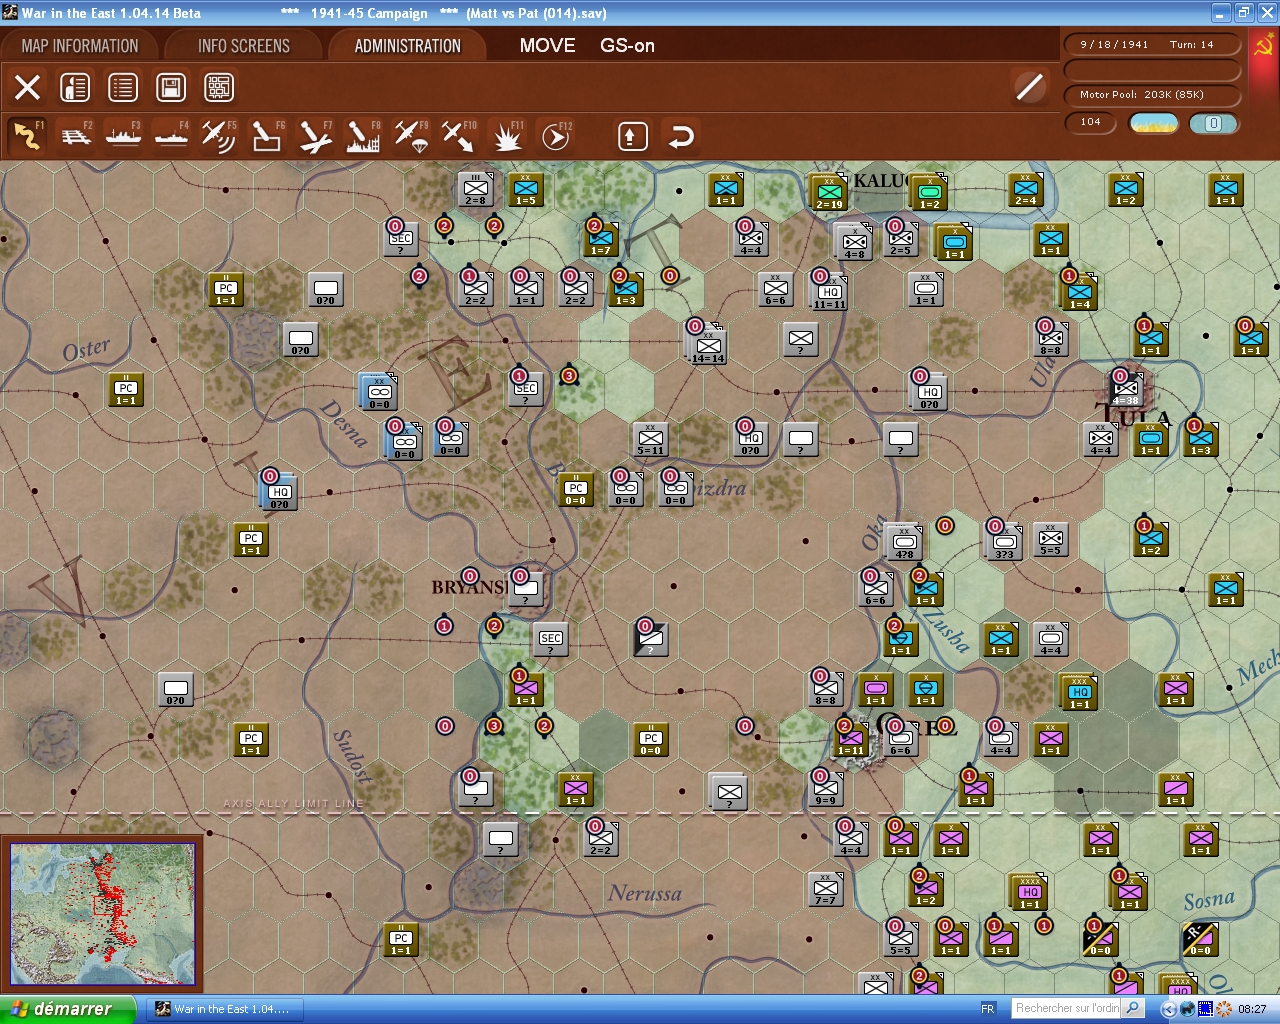Switch to the ADMINISTRATION tab

pos(408,46)
